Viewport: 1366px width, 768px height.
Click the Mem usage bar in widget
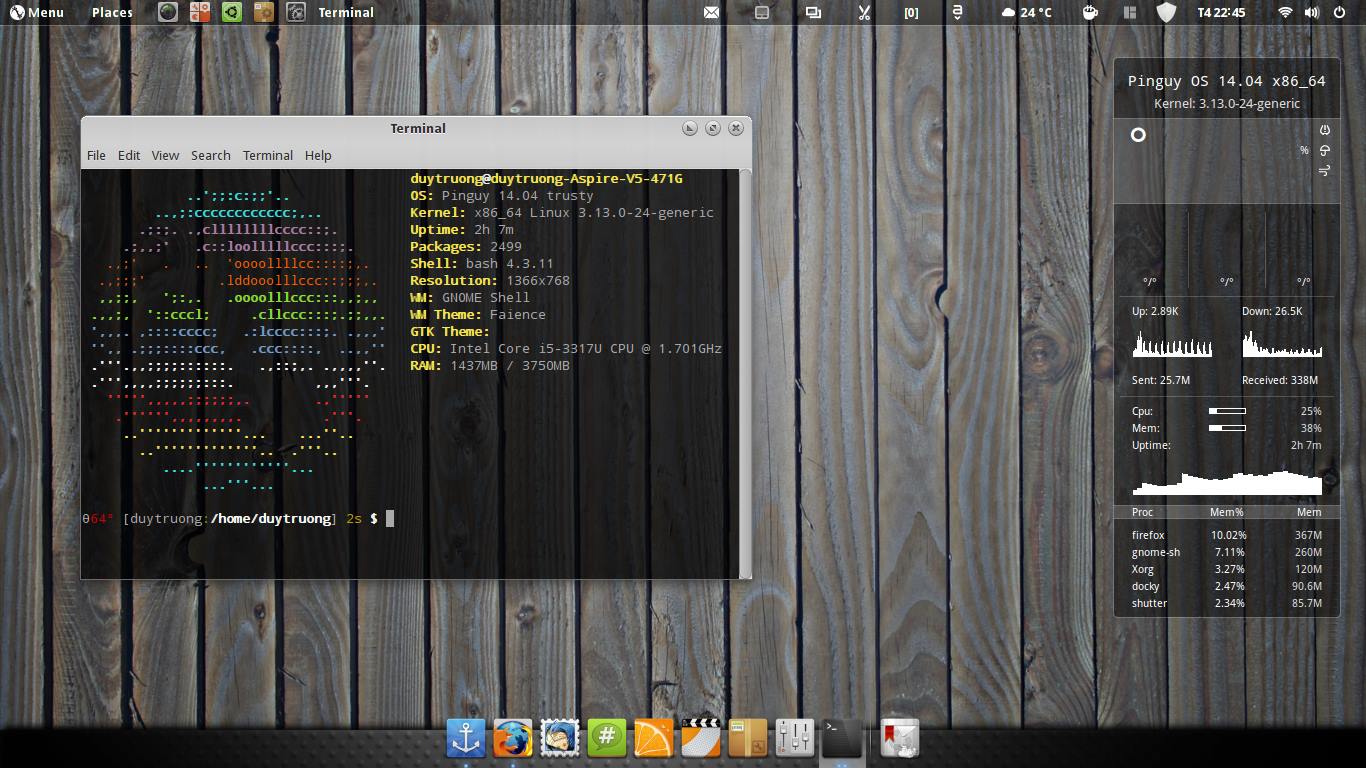tap(1227, 428)
